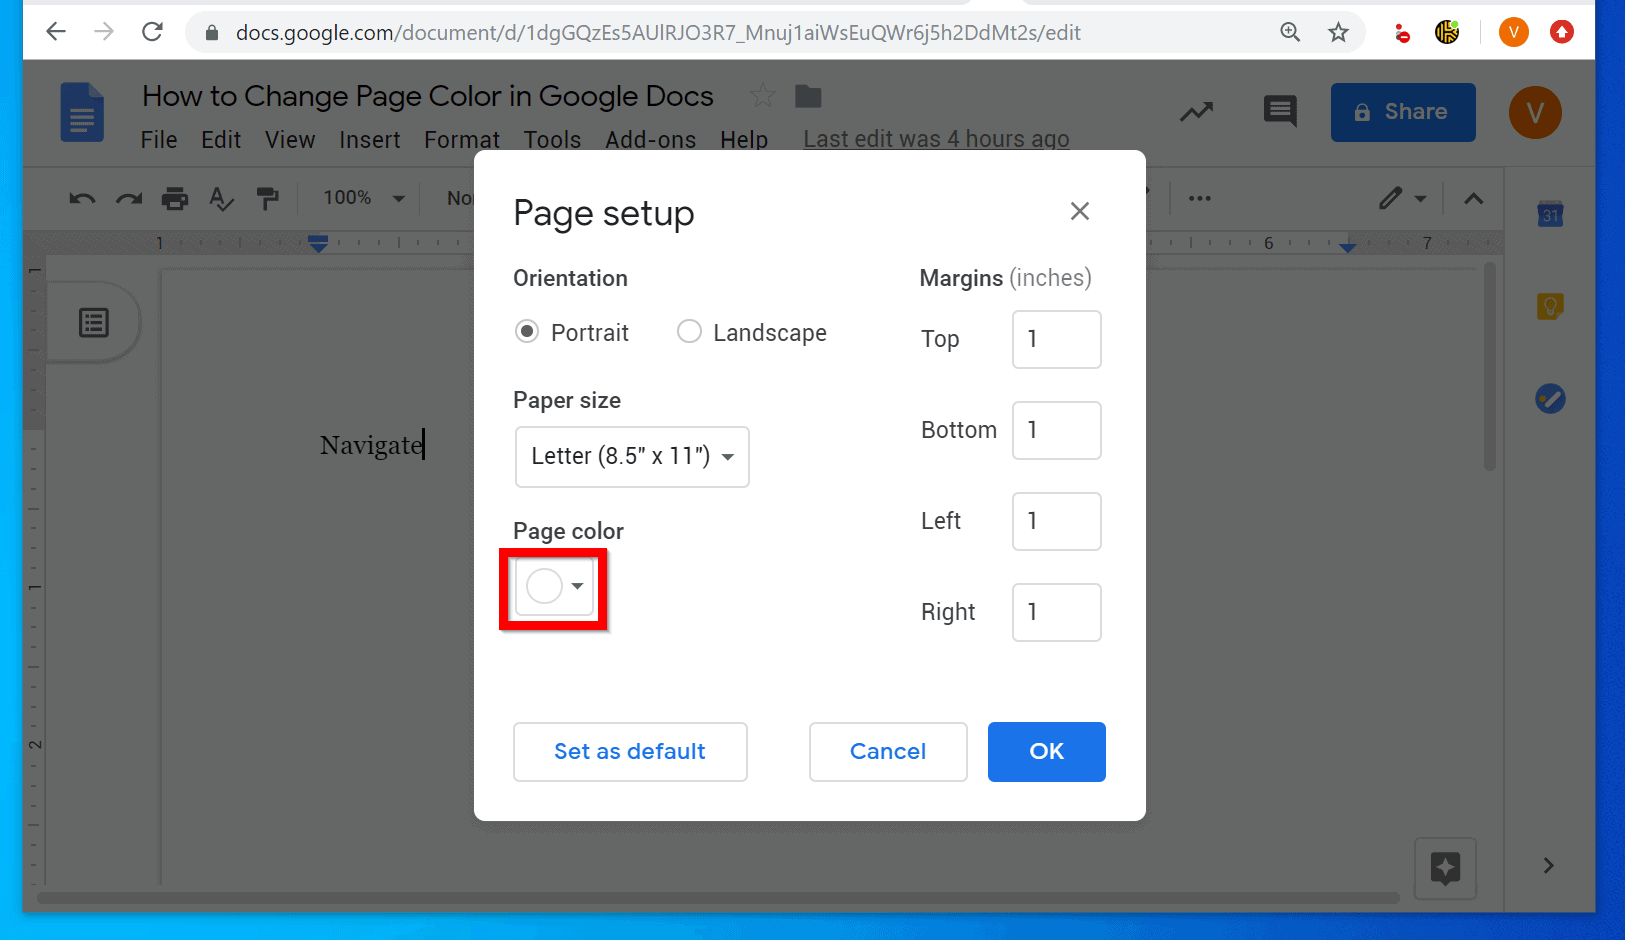Click the Right margin input field

pos(1057,612)
